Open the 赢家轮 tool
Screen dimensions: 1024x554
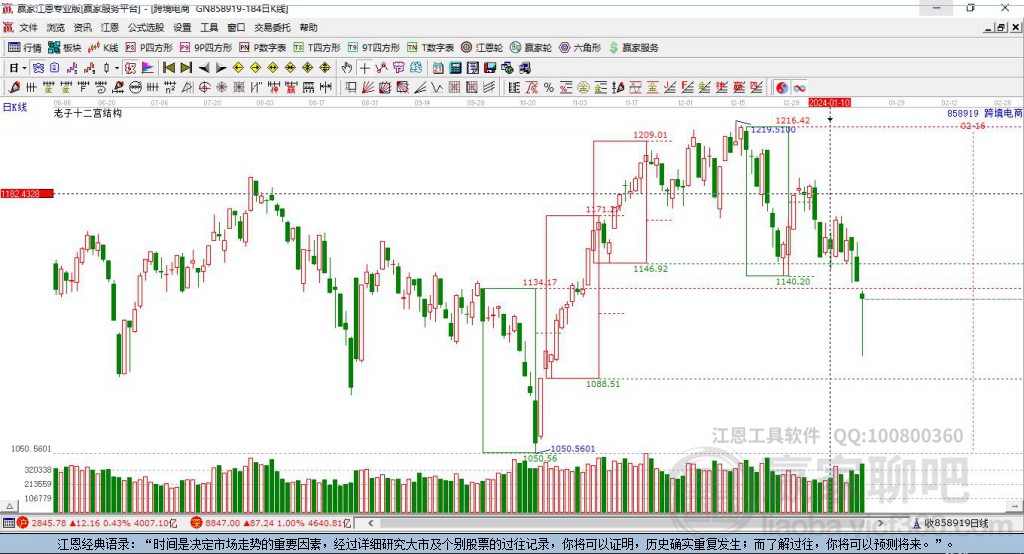(x=530, y=48)
